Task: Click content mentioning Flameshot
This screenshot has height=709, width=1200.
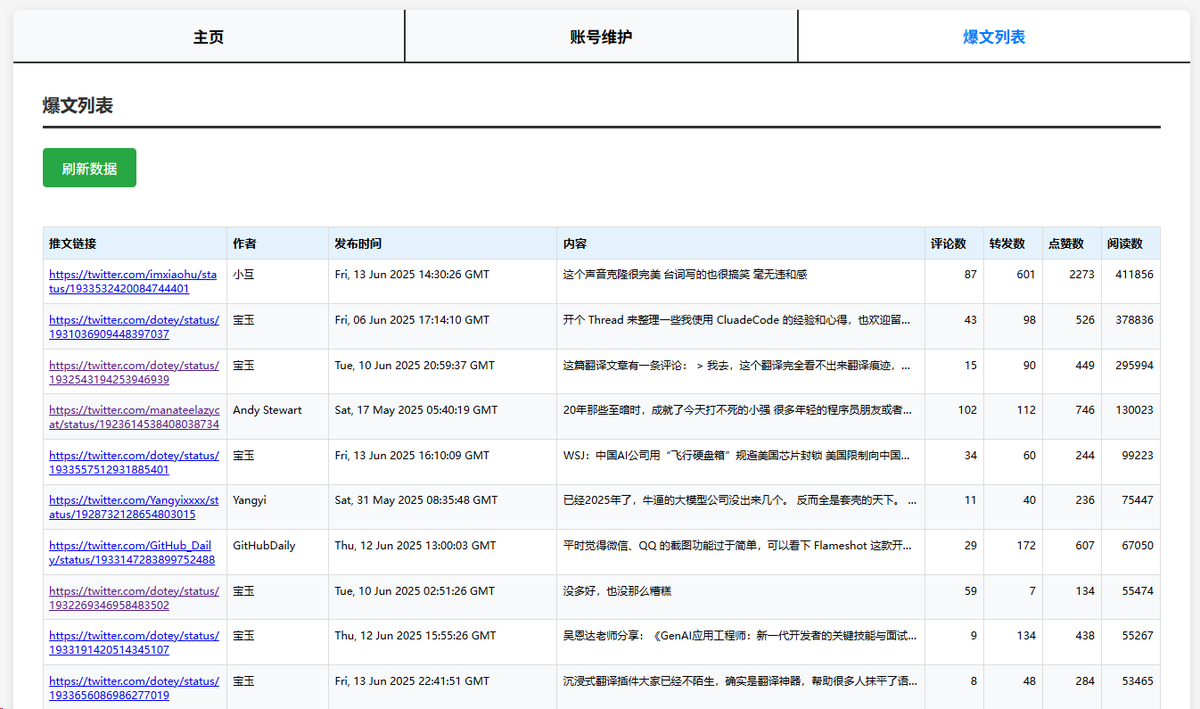Action: coord(738,546)
